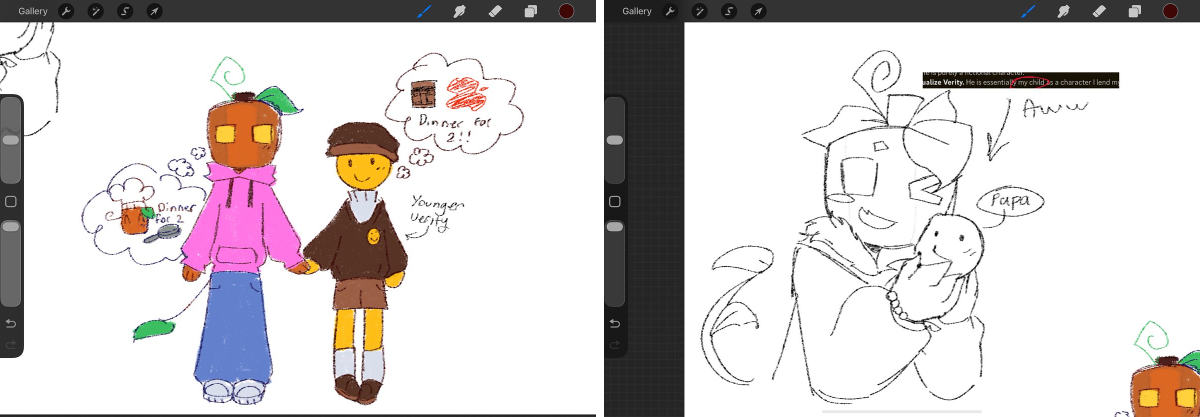Click the pasted text snippet mentioning Verity
This screenshot has height=417, width=1200.
pos(1021,78)
